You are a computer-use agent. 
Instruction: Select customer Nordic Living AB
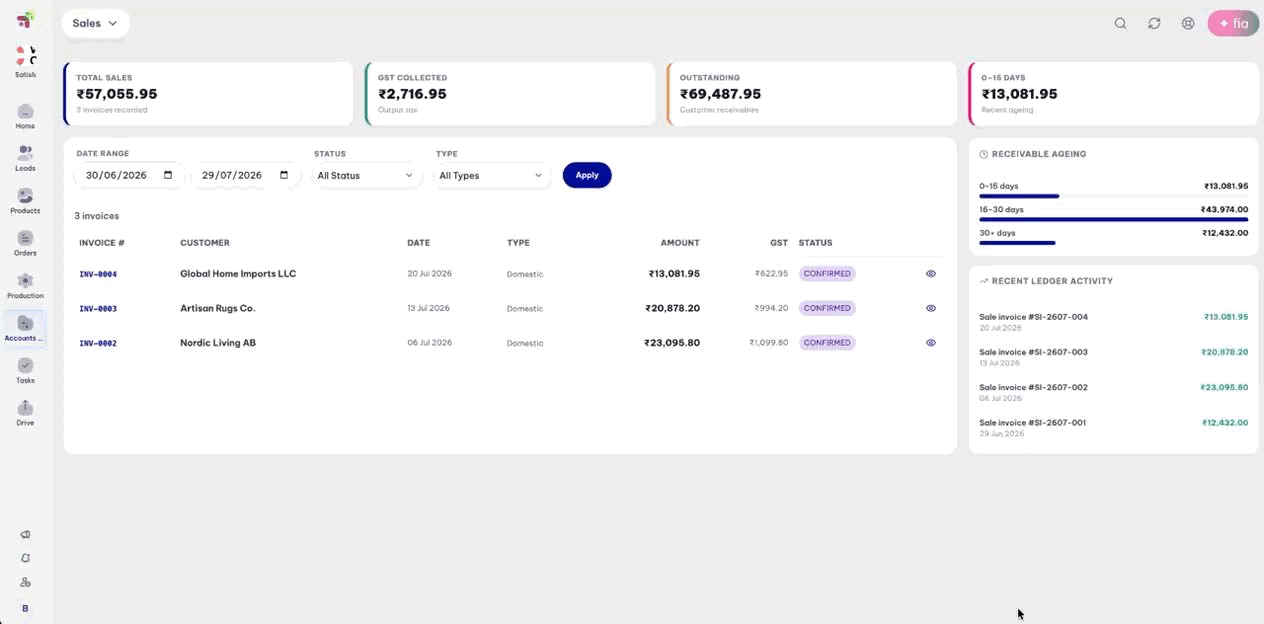pyautogui.click(x=218, y=342)
